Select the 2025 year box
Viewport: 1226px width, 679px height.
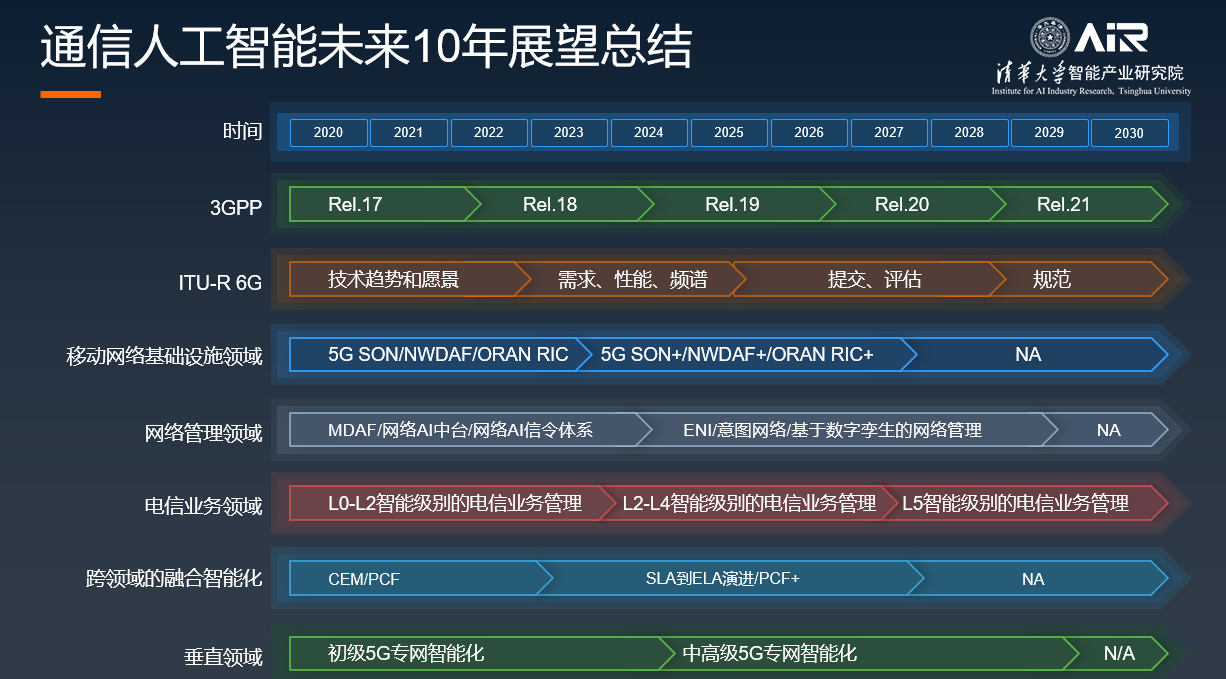point(729,133)
